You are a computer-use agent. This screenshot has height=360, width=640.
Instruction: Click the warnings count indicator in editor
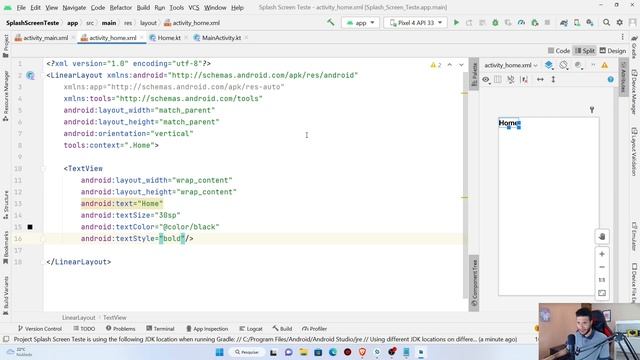(x=436, y=65)
